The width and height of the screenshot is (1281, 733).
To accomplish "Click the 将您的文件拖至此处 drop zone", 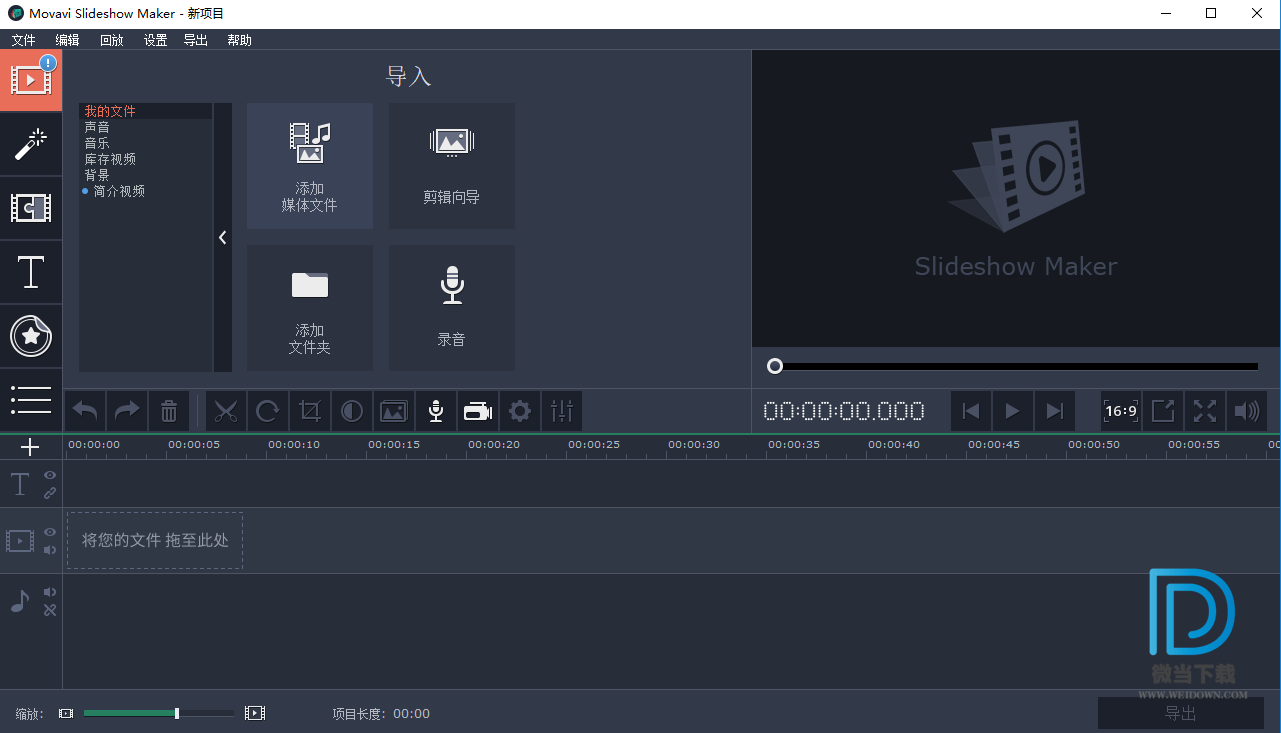I will pos(155,540).
